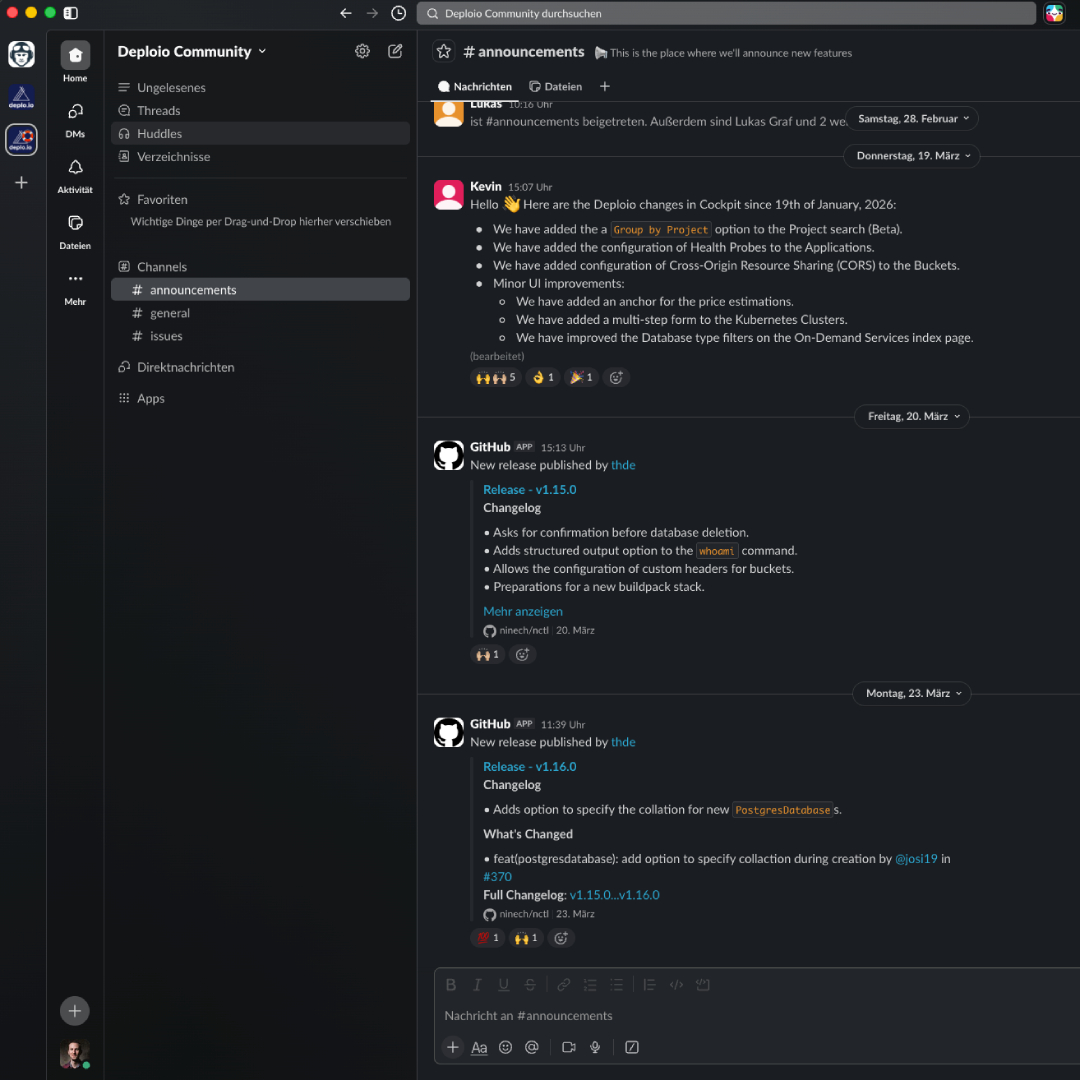Toggle raised hands reaction on v1.15.0
The height and width of the screenshot is (1080, 1080).
point(488,654)
